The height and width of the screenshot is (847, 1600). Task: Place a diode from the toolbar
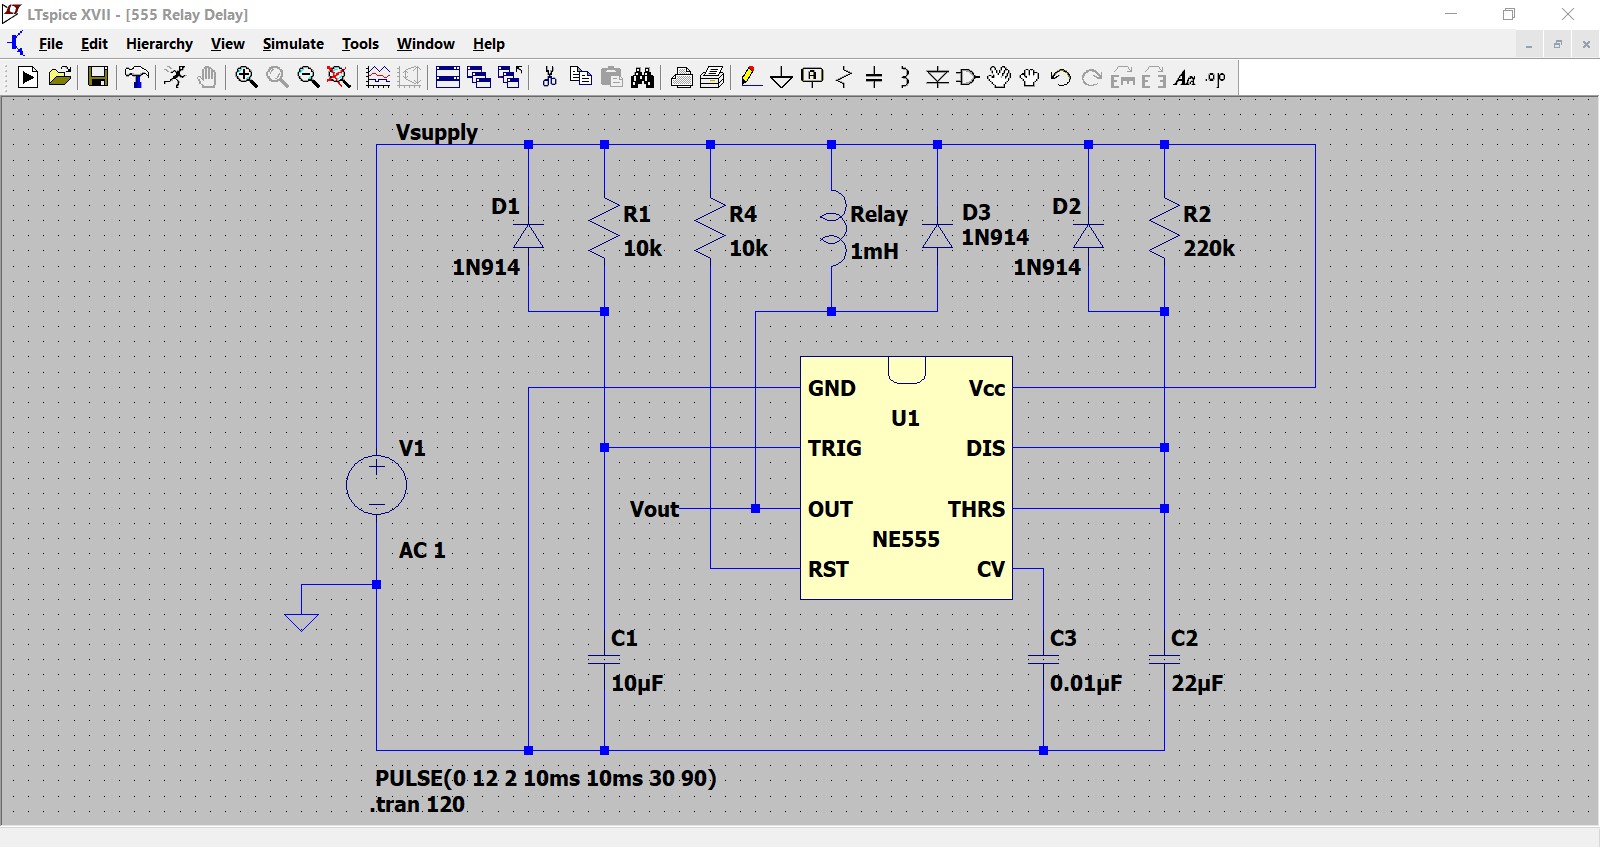pyautogui.click(x=937, y=77)
